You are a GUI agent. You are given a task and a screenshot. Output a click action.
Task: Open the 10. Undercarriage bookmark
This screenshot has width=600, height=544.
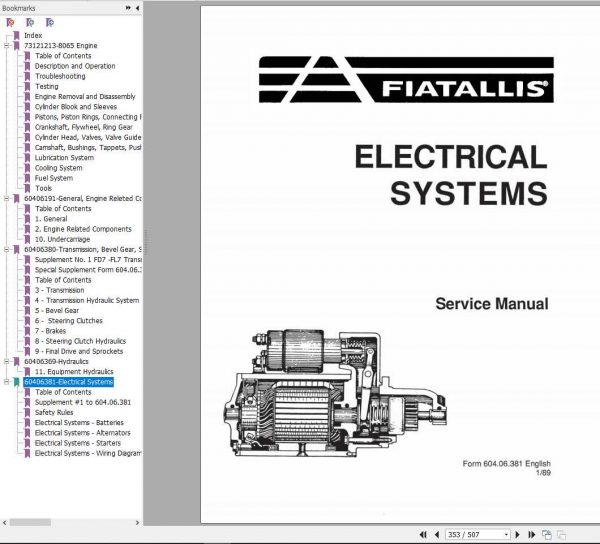(x=62, y=239)
